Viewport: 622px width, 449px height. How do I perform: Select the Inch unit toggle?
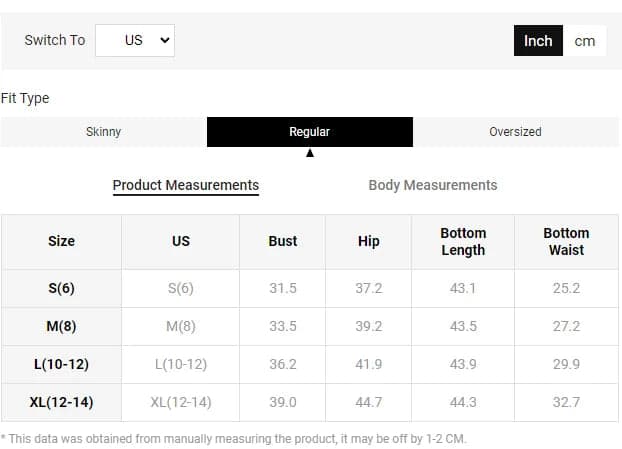click(538, 41)
